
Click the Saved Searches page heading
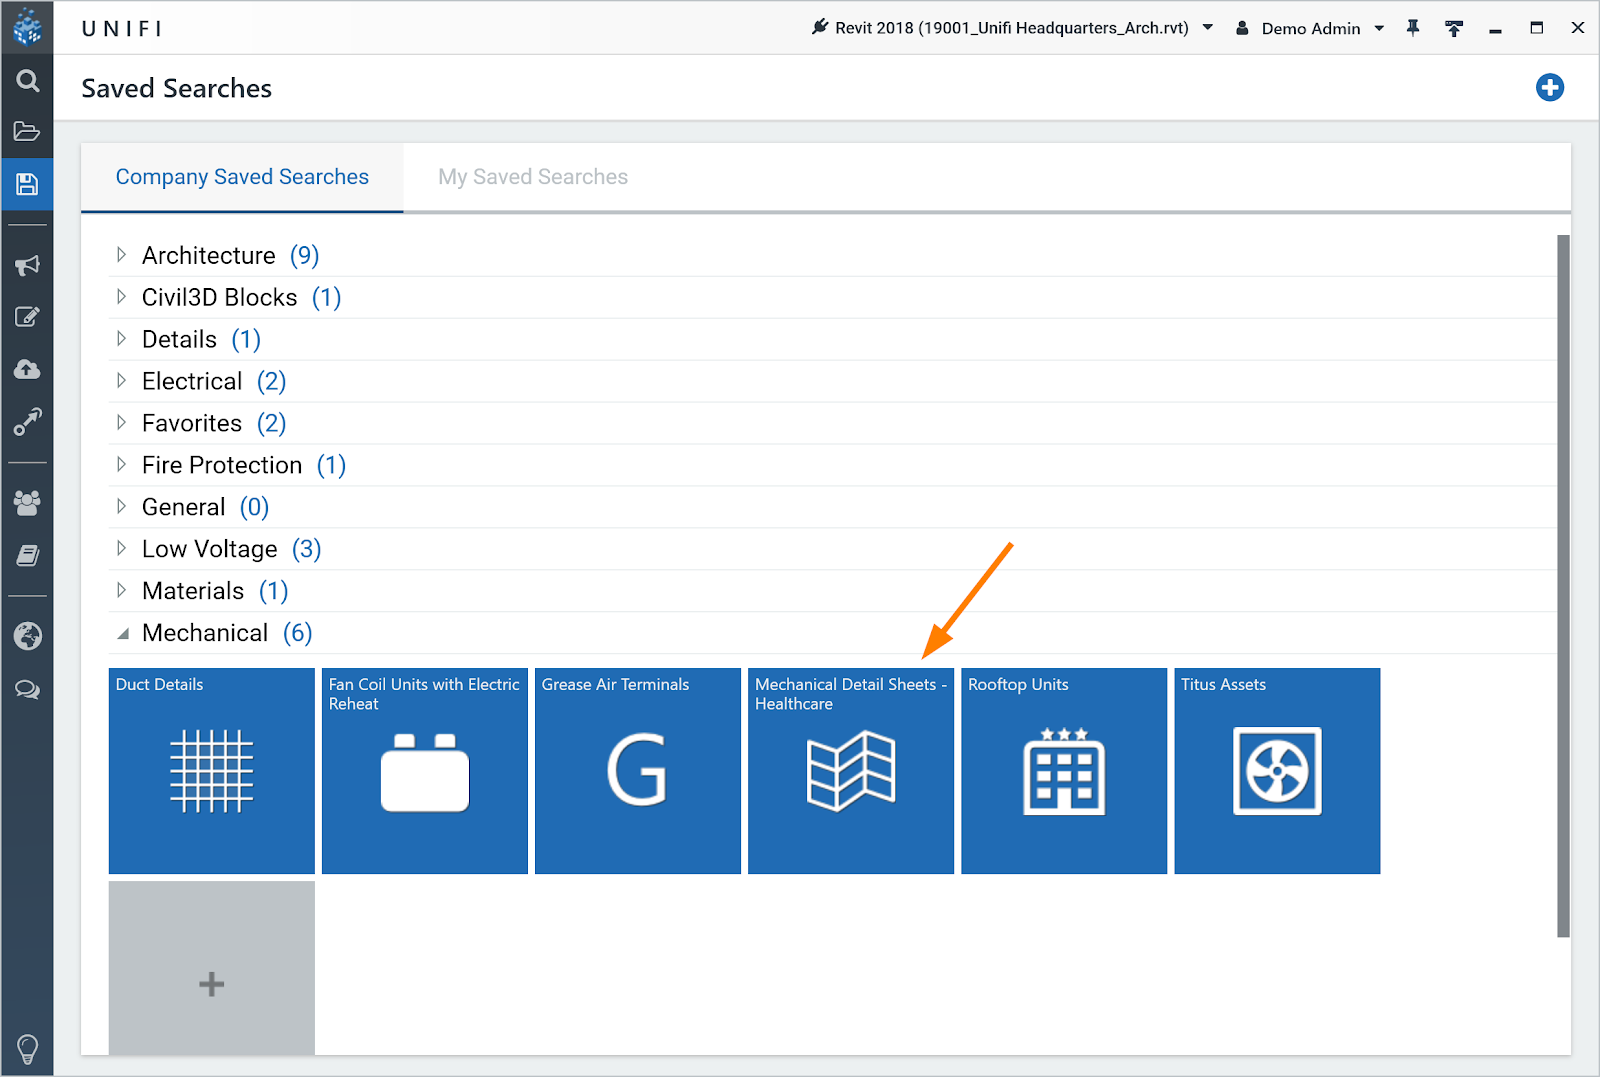tap(176, 88)
